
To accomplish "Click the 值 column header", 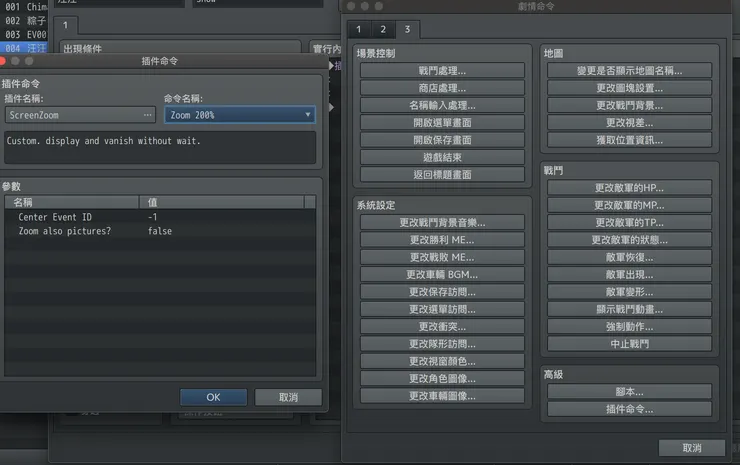I will coord(222,203).
